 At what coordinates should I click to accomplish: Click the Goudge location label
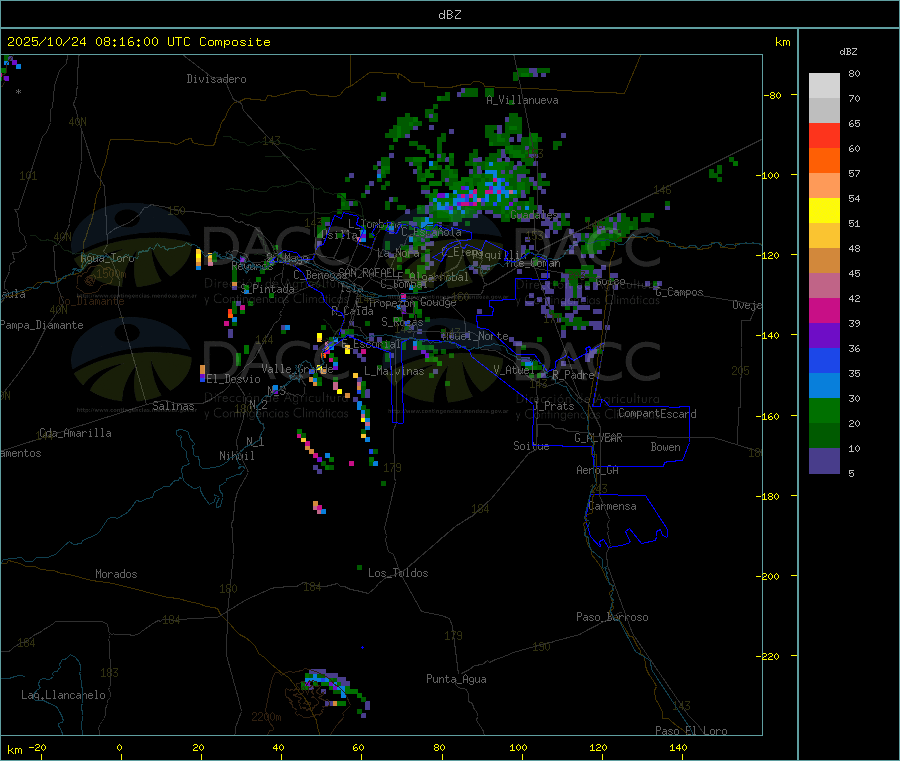438,302
